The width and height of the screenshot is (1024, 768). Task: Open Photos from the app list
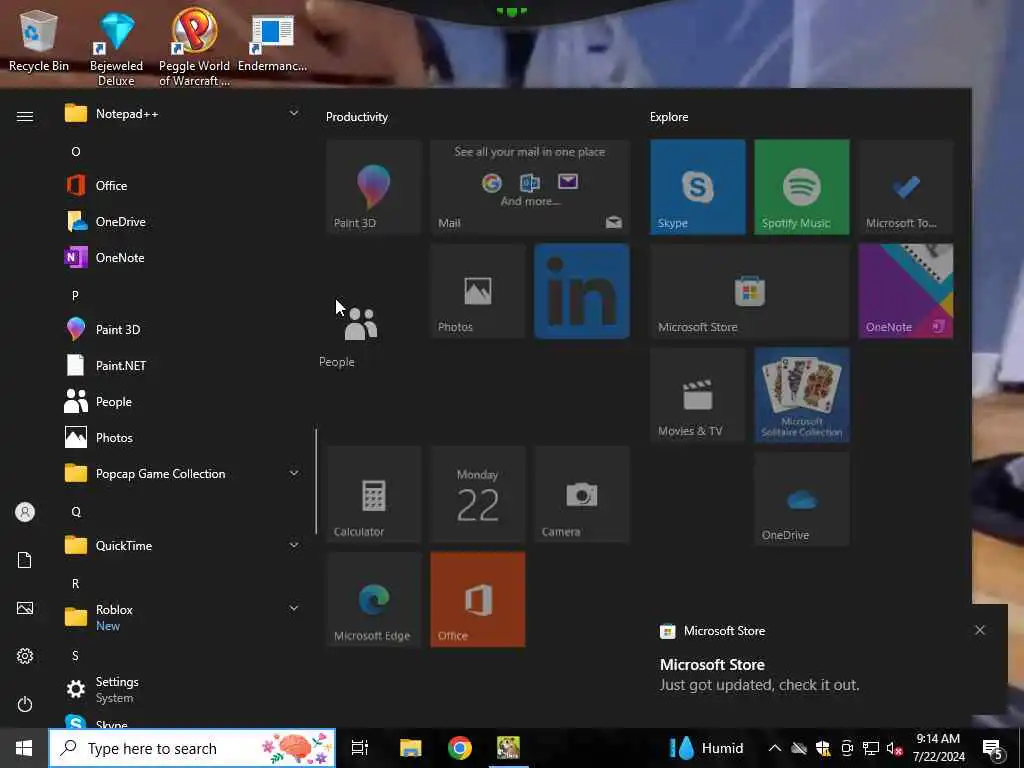(181, 438)
